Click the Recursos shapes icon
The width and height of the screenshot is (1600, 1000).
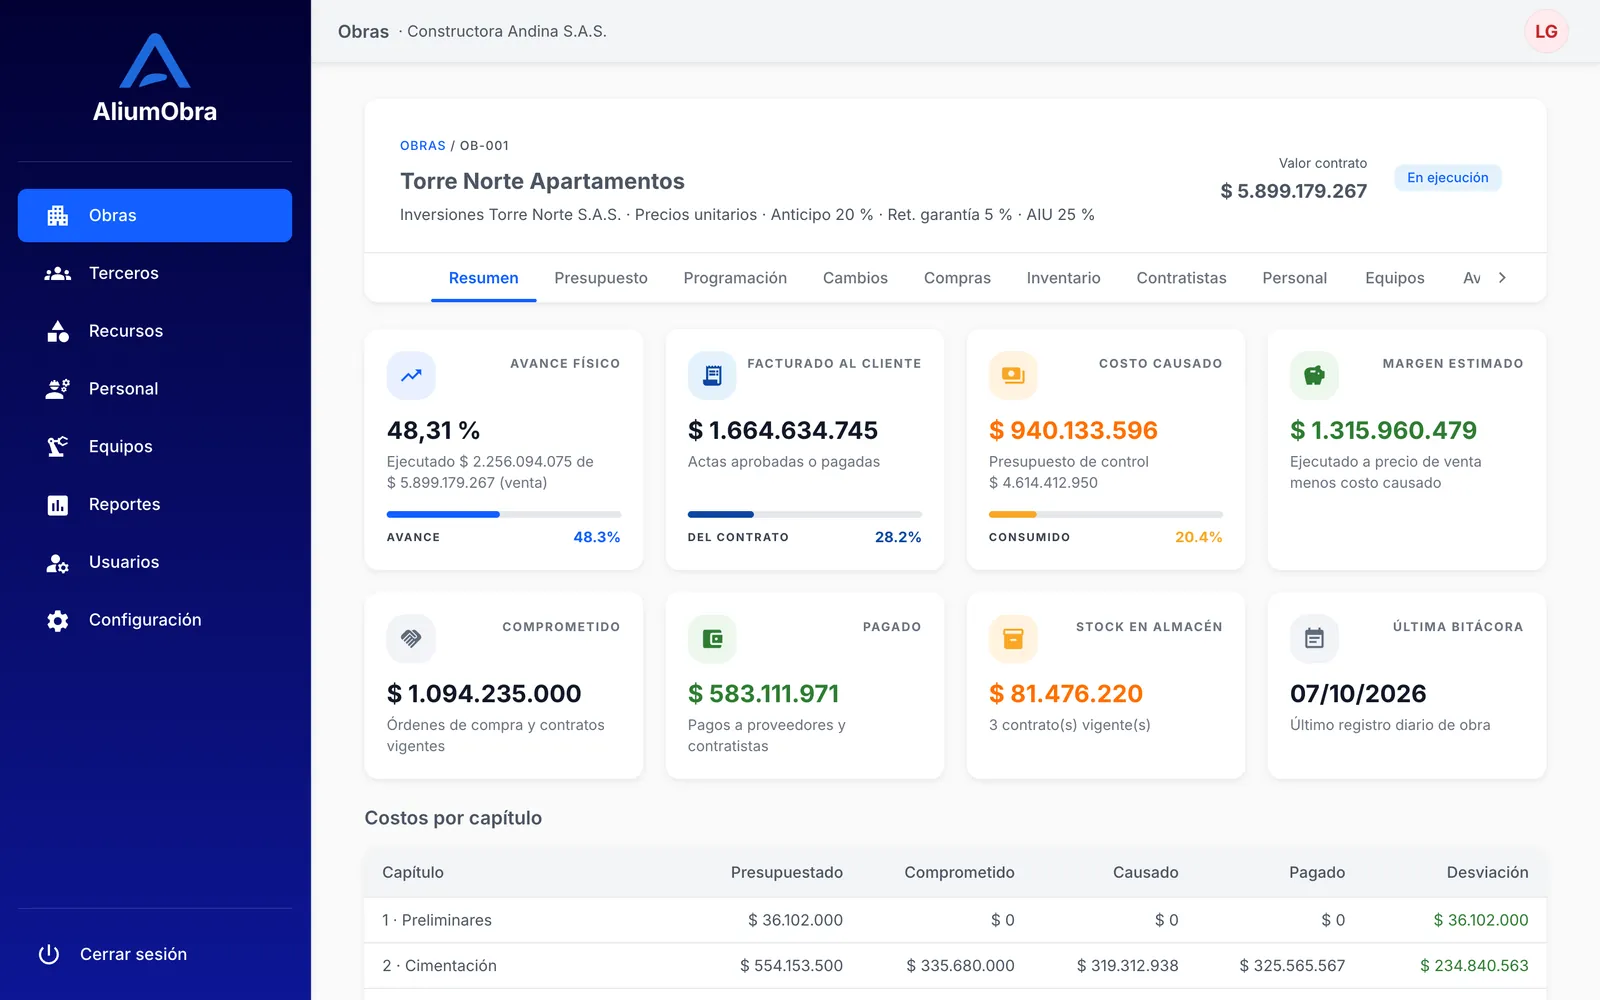tap(58, 331)
